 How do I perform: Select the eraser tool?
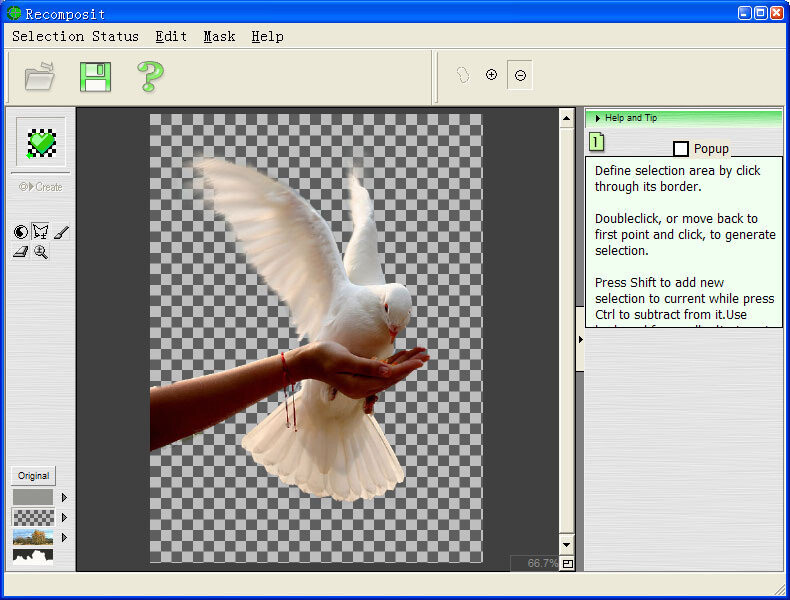click(x=20, y=252)
